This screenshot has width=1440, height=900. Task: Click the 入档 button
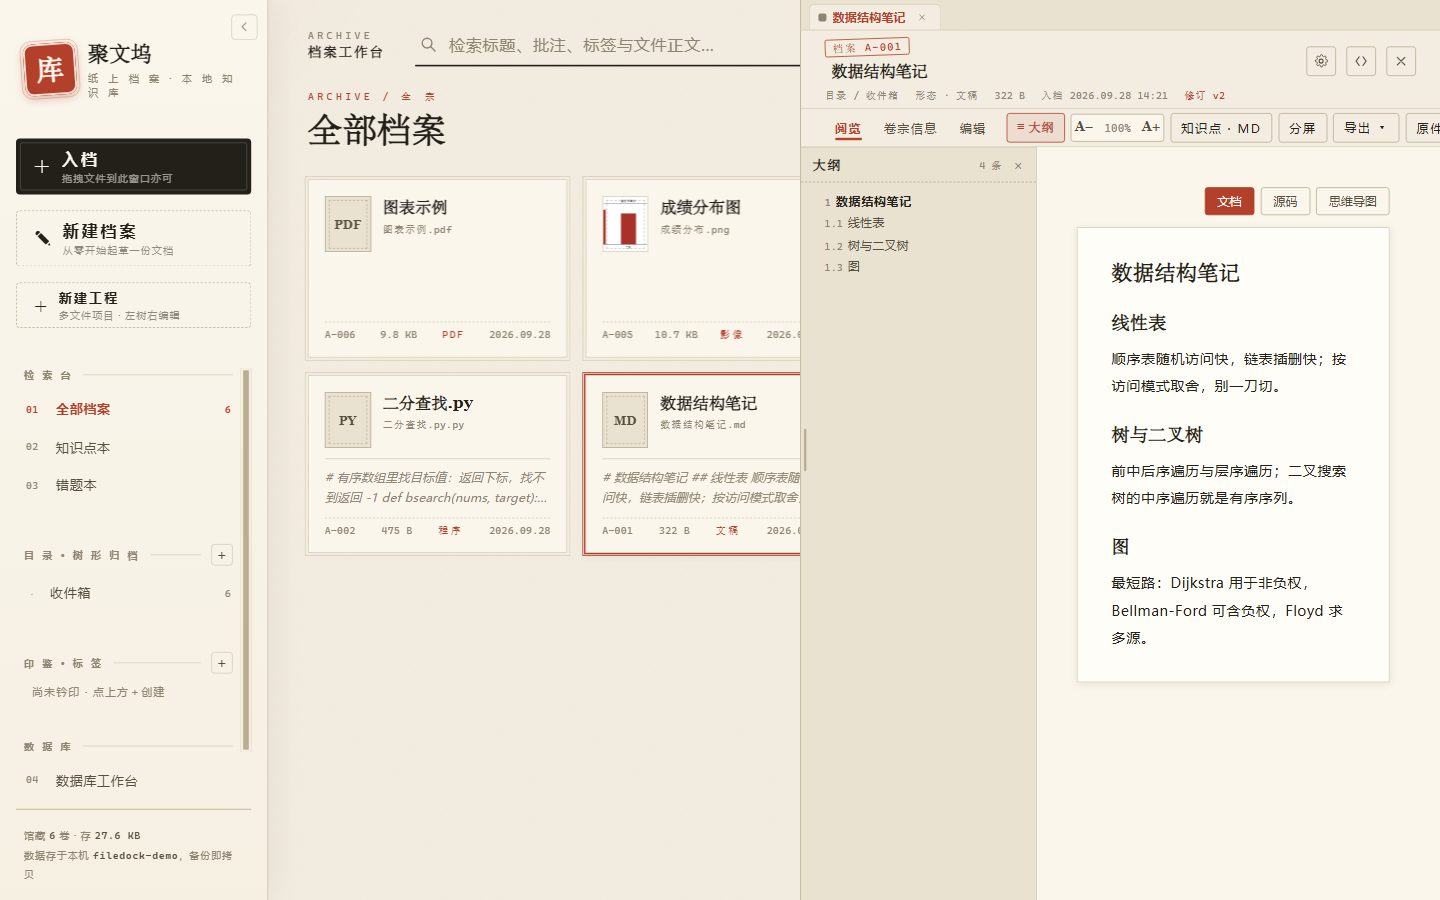coord(133,166)
